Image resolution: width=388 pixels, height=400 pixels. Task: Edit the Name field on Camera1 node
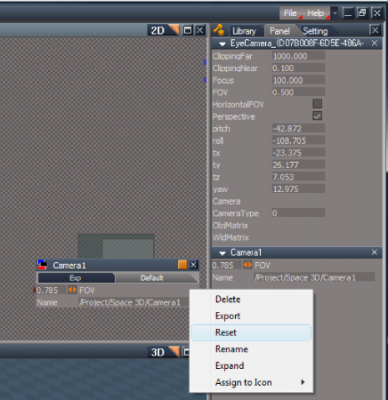133,302
